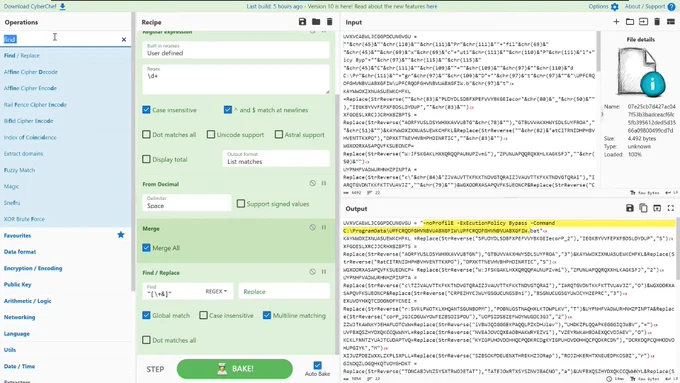Viewport: 680px width, 383px height.
Task: Enable Case insensitive in Find / Replace
Action: [203, 315]
